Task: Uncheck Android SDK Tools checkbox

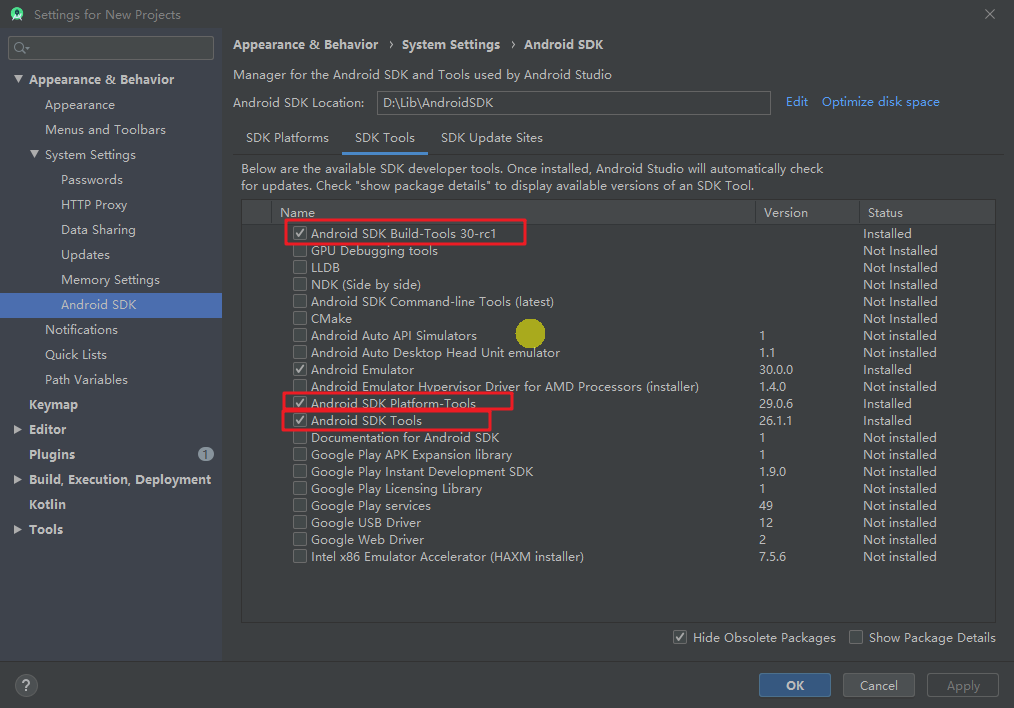Action: click(x=299, y=420)
